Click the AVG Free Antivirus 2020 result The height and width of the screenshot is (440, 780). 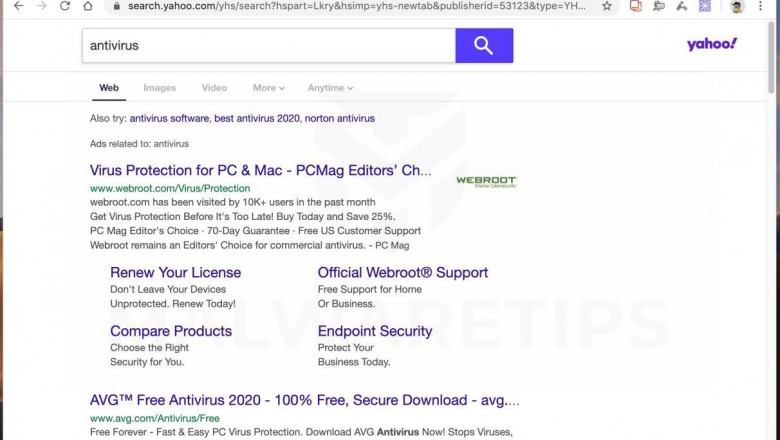304,400
